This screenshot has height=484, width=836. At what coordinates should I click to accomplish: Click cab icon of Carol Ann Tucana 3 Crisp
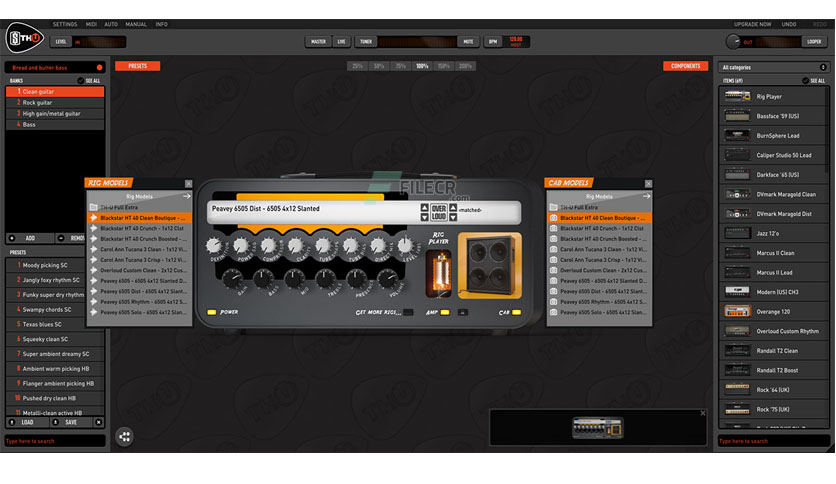pyautogui.click(x=553, y=260)
